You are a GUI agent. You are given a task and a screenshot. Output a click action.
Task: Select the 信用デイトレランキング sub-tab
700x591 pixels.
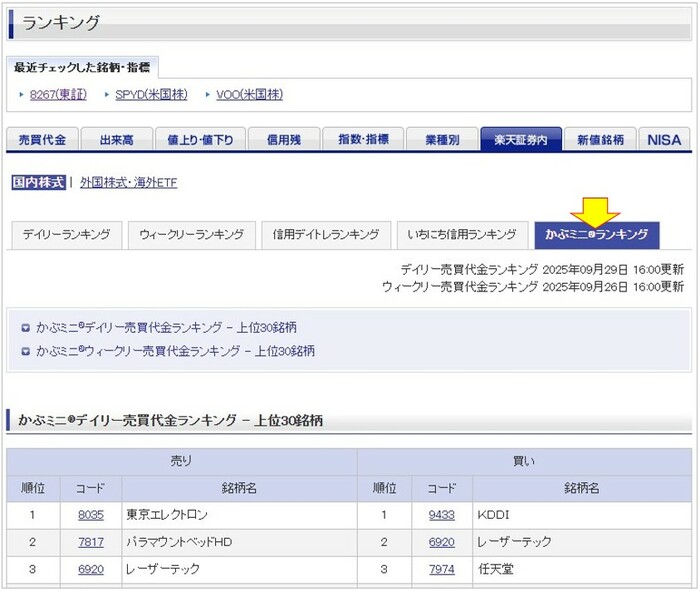pos(326,235)
